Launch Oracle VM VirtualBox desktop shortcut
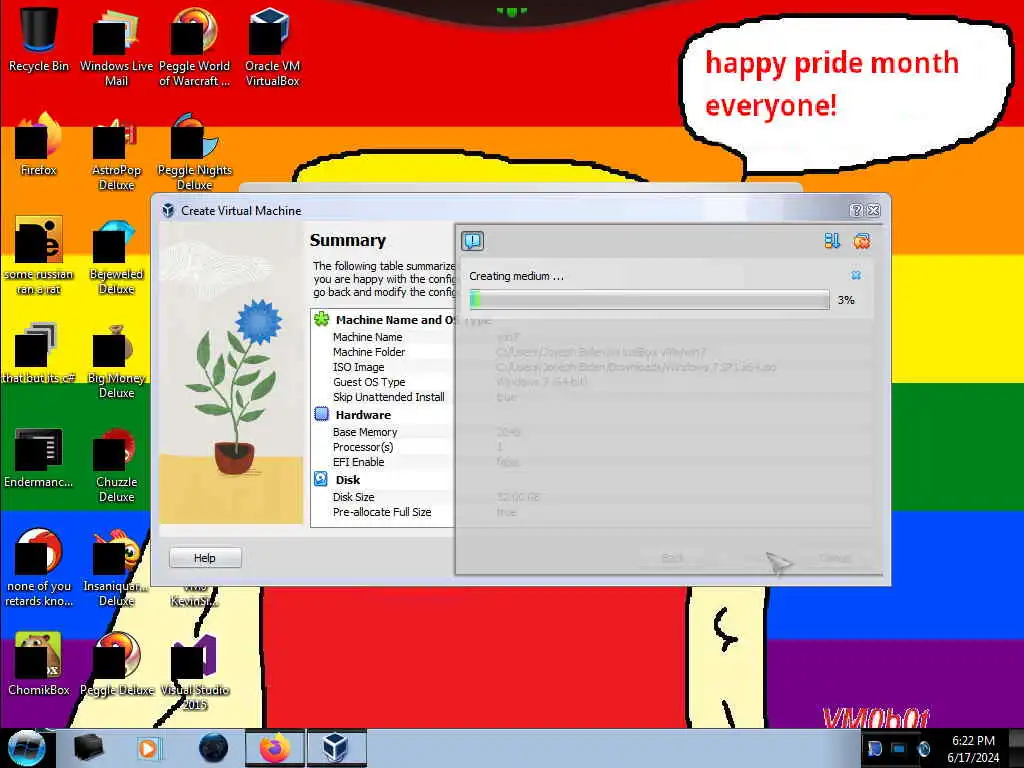The width and height of the screenshot is (1024, 768). (x=272, y=47)
